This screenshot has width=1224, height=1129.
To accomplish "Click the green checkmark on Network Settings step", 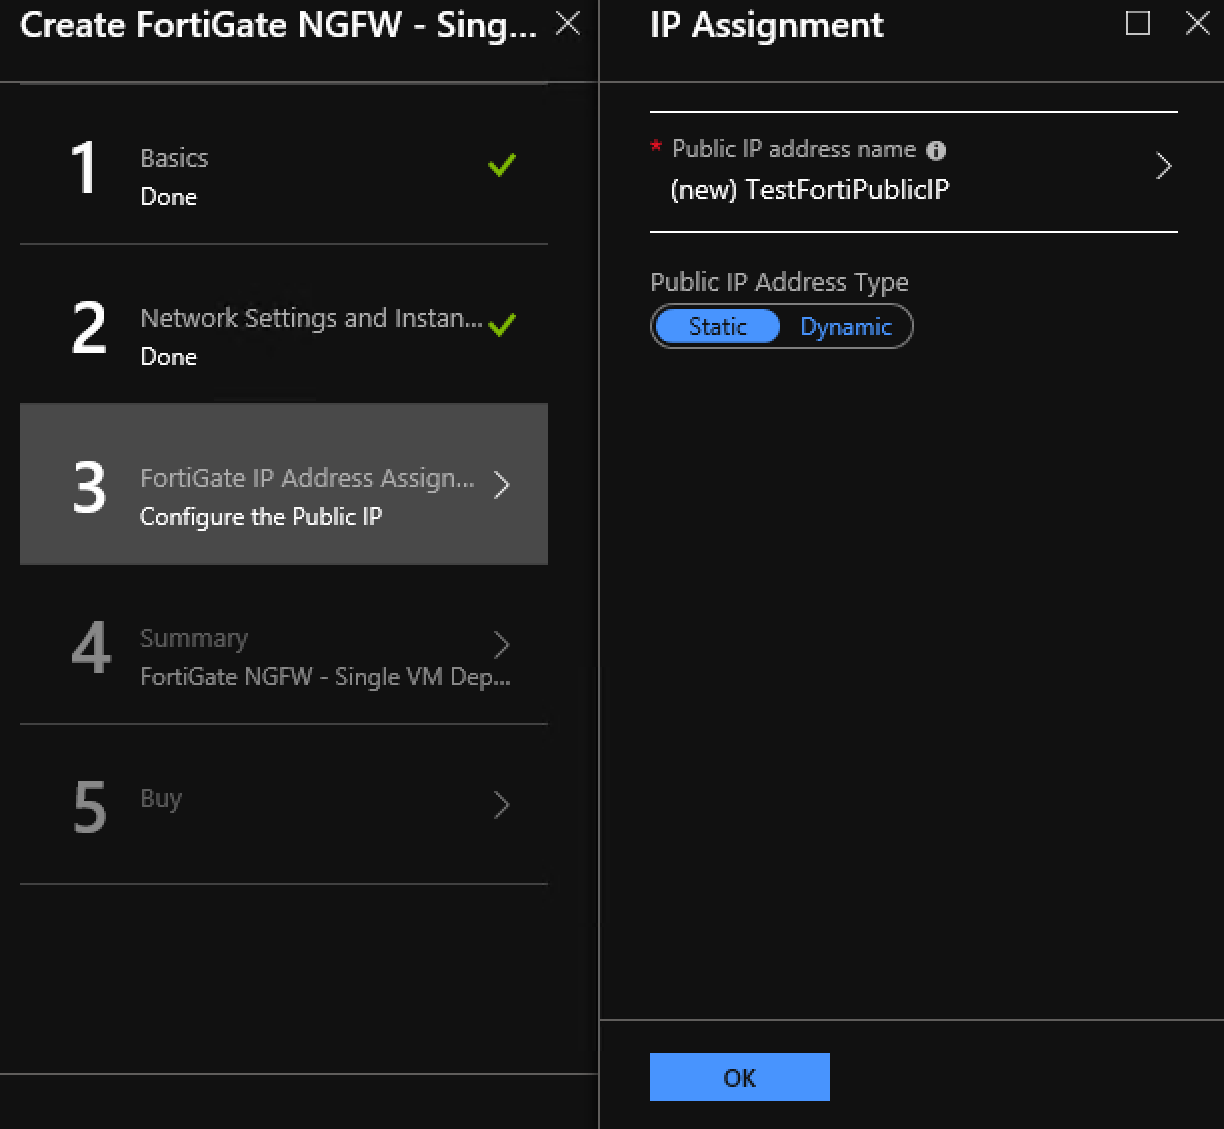I will (x=502, y=325).
